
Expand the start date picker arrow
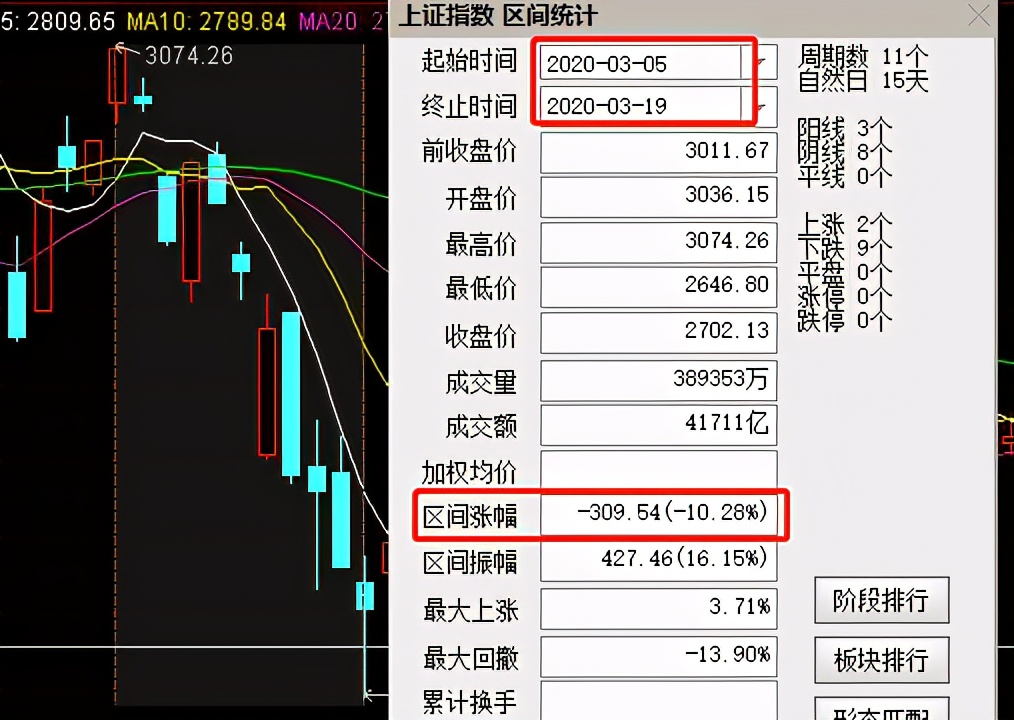point(763,61)
